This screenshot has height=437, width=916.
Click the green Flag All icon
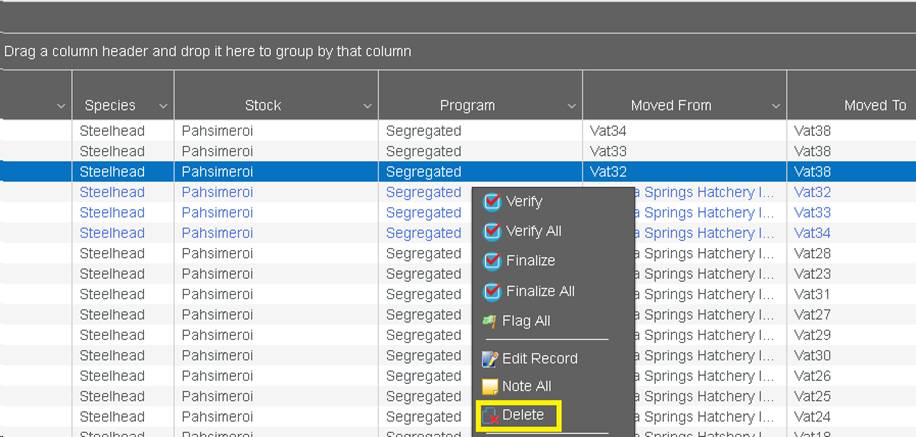coord(490,321)
